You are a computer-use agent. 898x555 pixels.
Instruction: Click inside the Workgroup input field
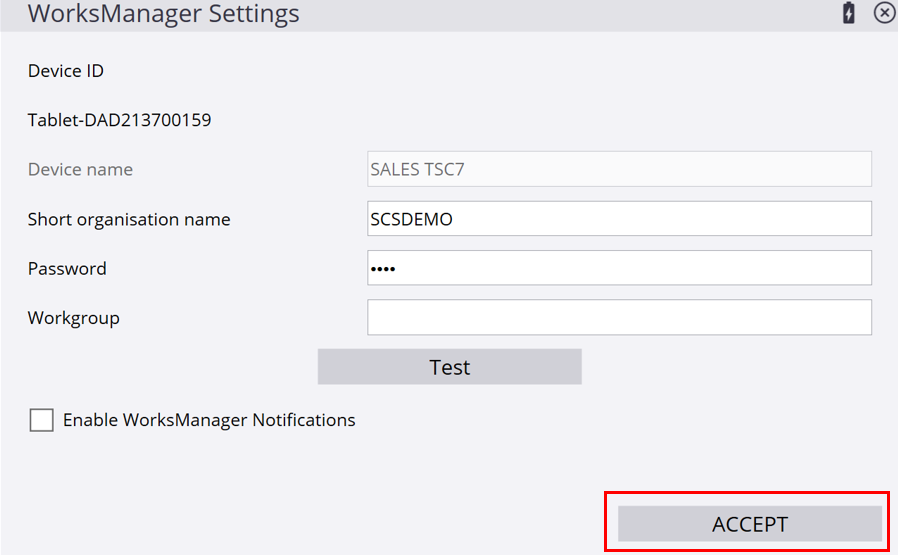[x=620, y=317]
